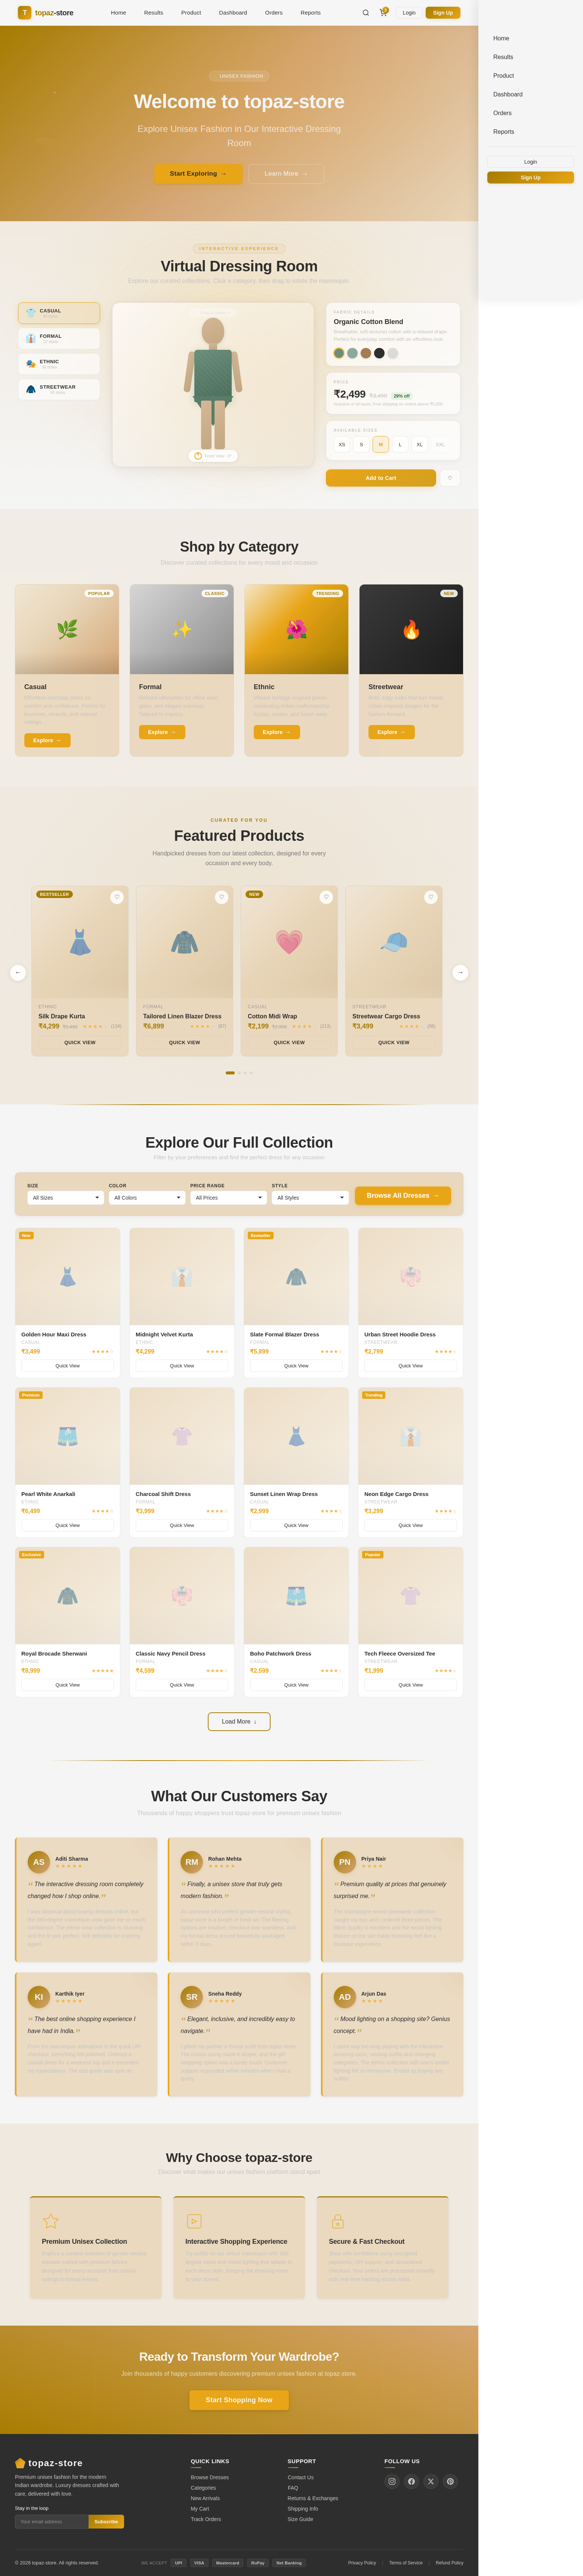The height and width of the screenshot is (2576, 583).
Task: Click Load More below the collection grid
Action: click(x=239, y=1722)
